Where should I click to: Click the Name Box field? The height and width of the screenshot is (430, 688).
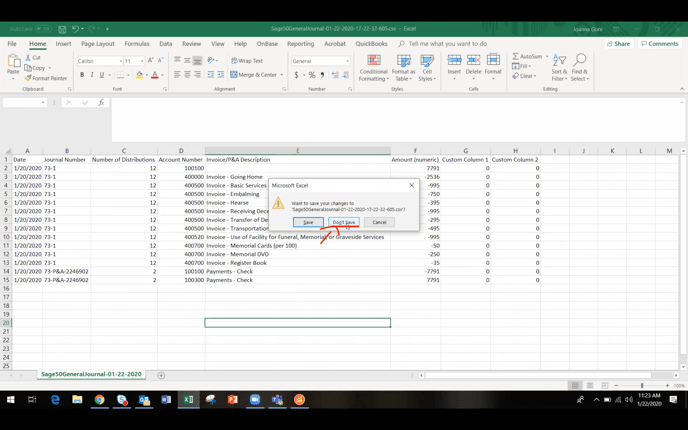[24, 102]
